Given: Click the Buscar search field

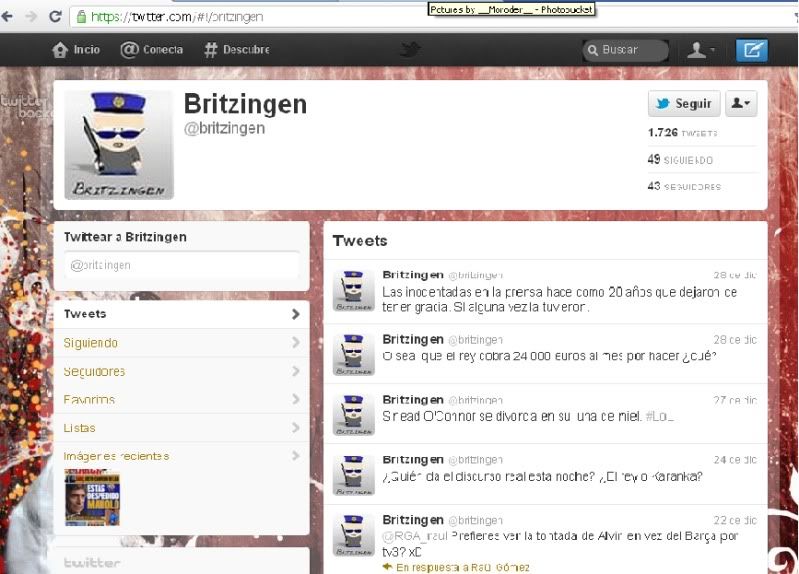Looking at the screenshot, I should point(626,50).
